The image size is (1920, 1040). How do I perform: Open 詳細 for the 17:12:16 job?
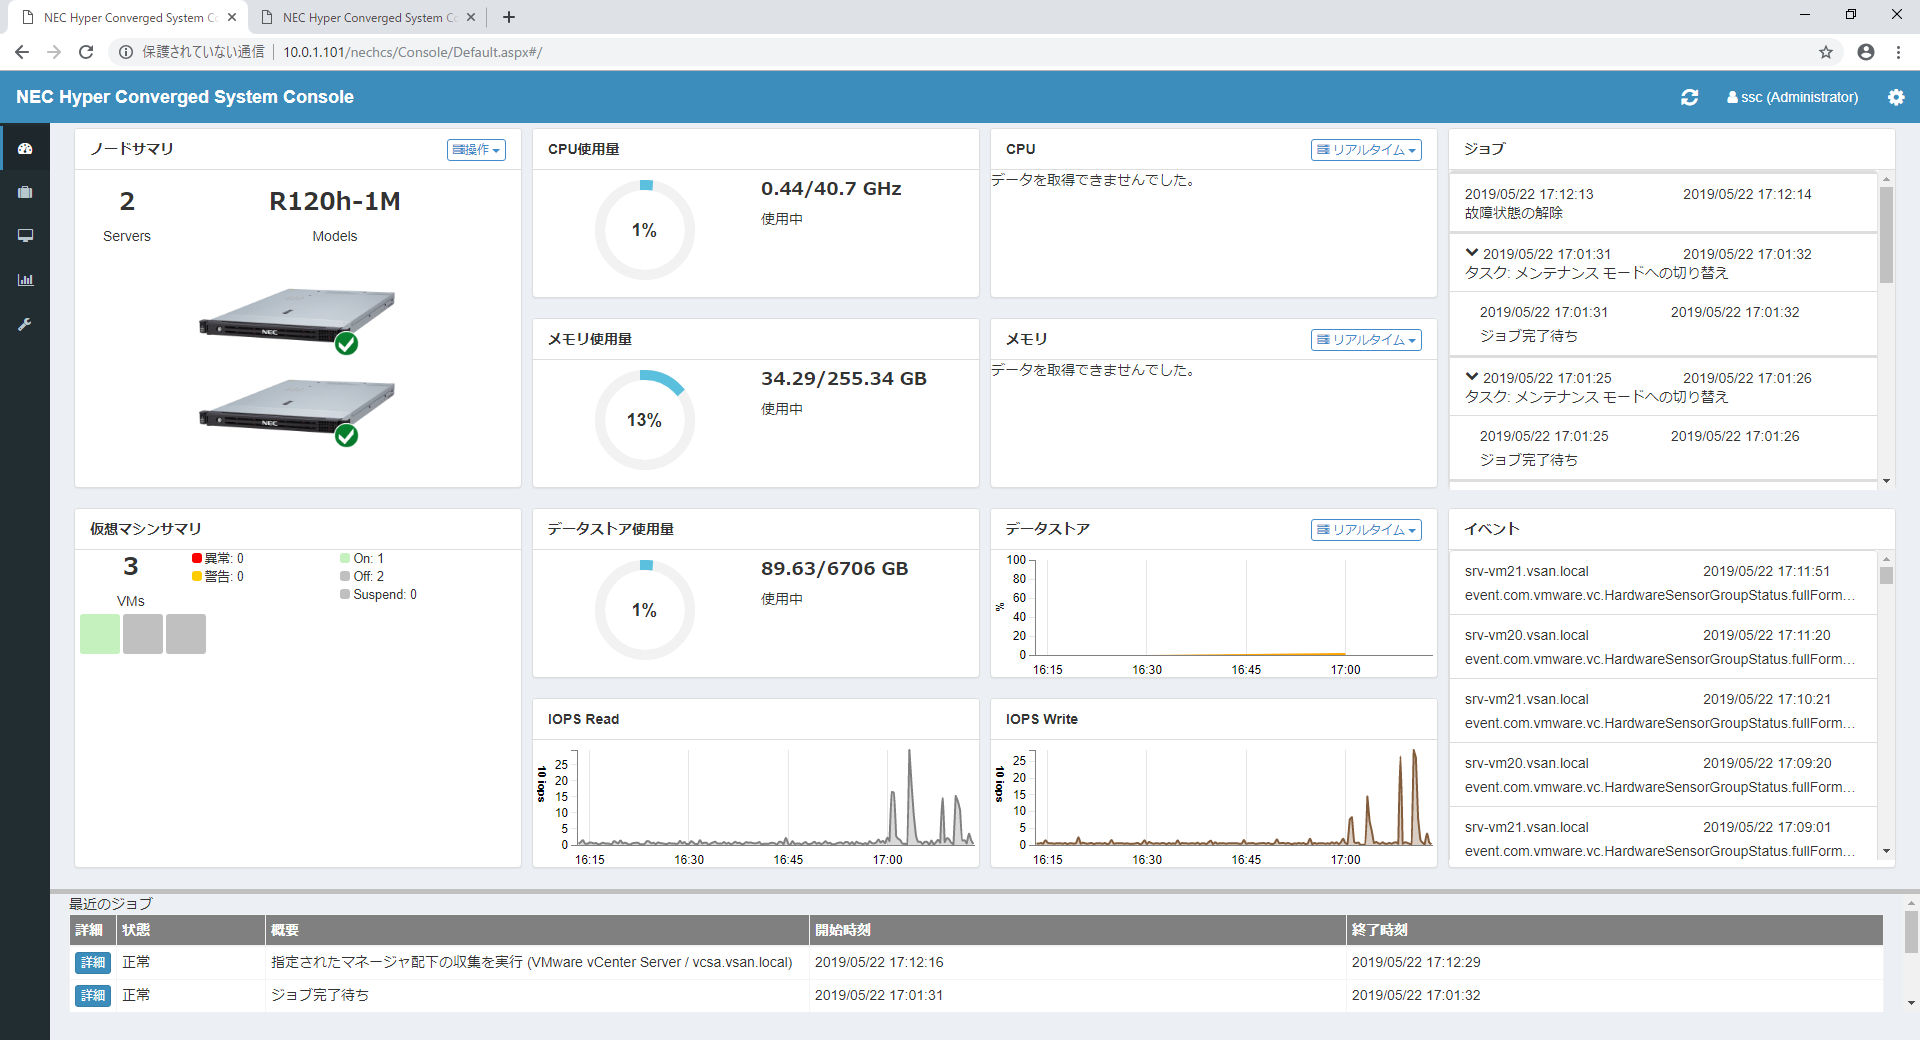click(93, 962)
